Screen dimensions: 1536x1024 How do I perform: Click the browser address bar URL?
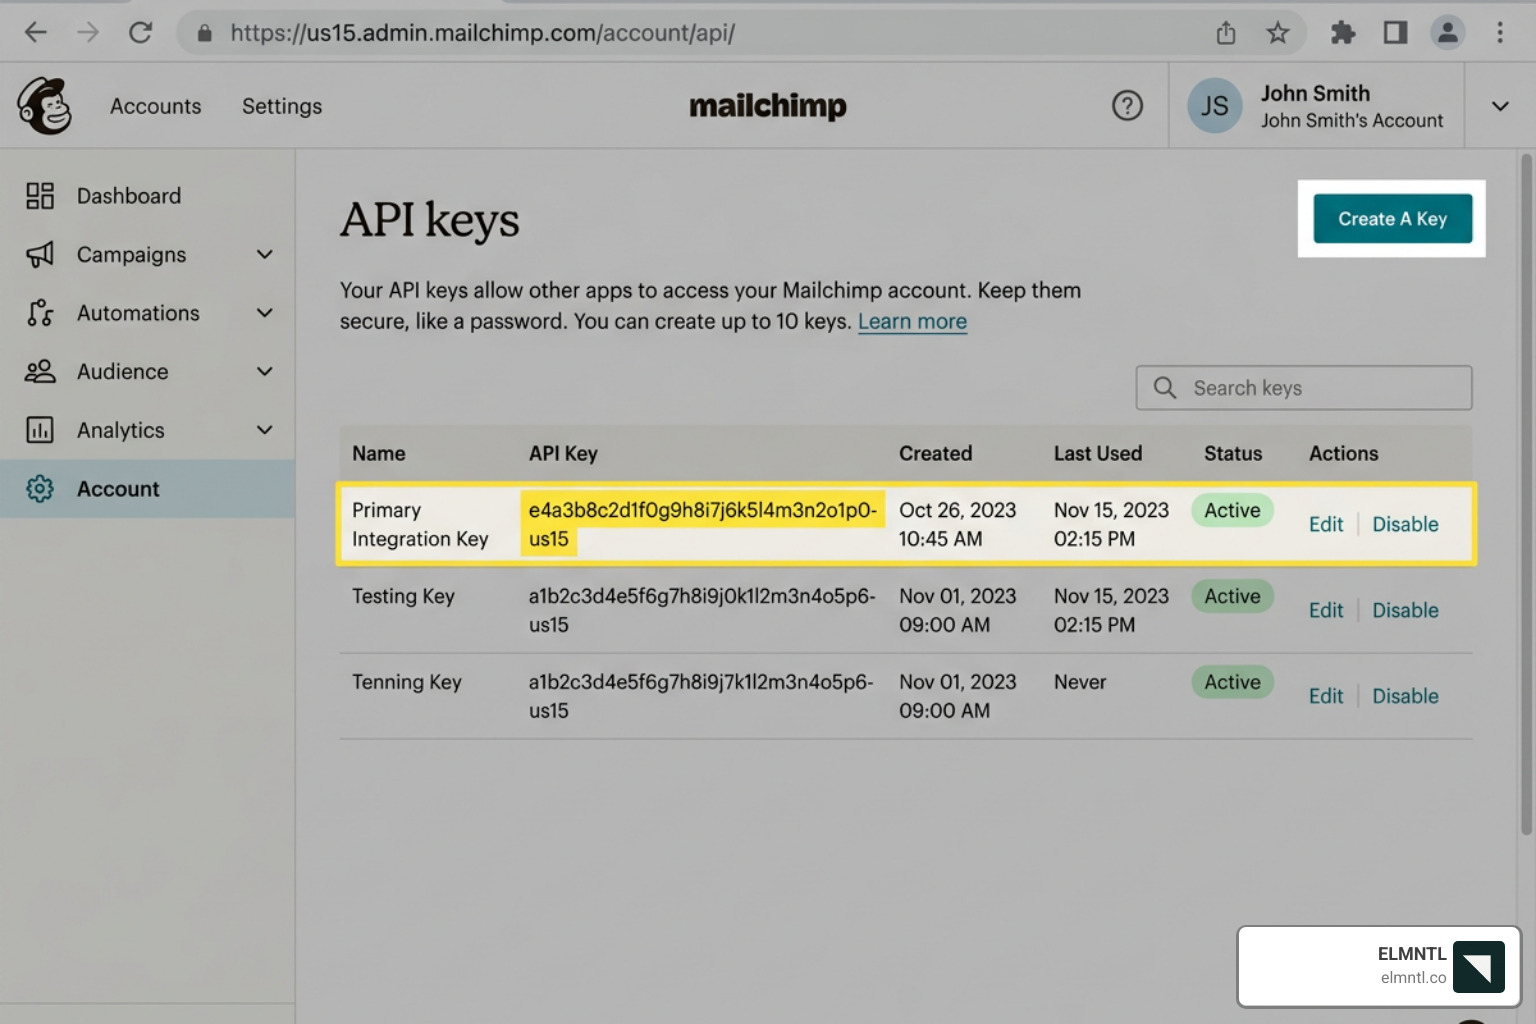(x=483, y=33)
